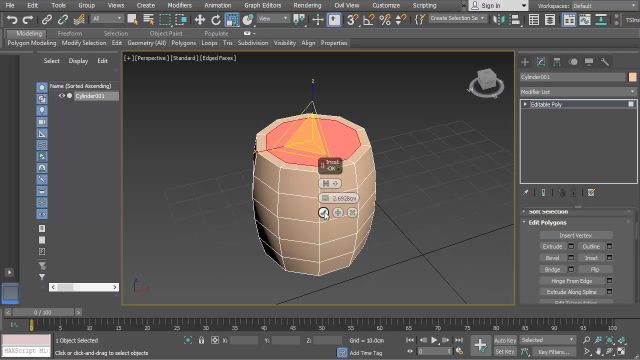Open the Rendering menu

307,5
